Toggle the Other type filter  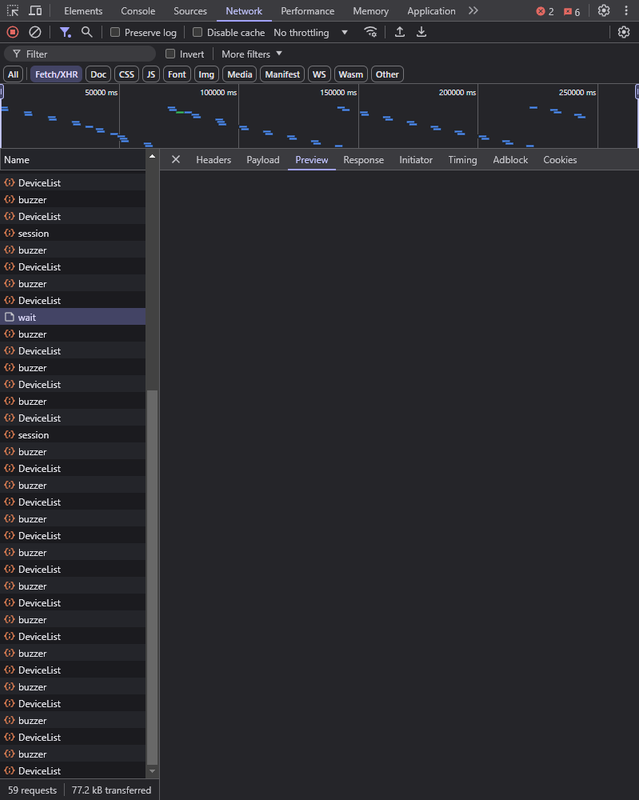point(387,74)
